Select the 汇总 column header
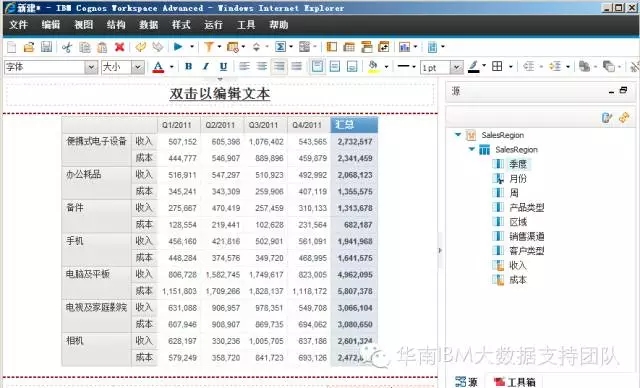 click(354, 124)
